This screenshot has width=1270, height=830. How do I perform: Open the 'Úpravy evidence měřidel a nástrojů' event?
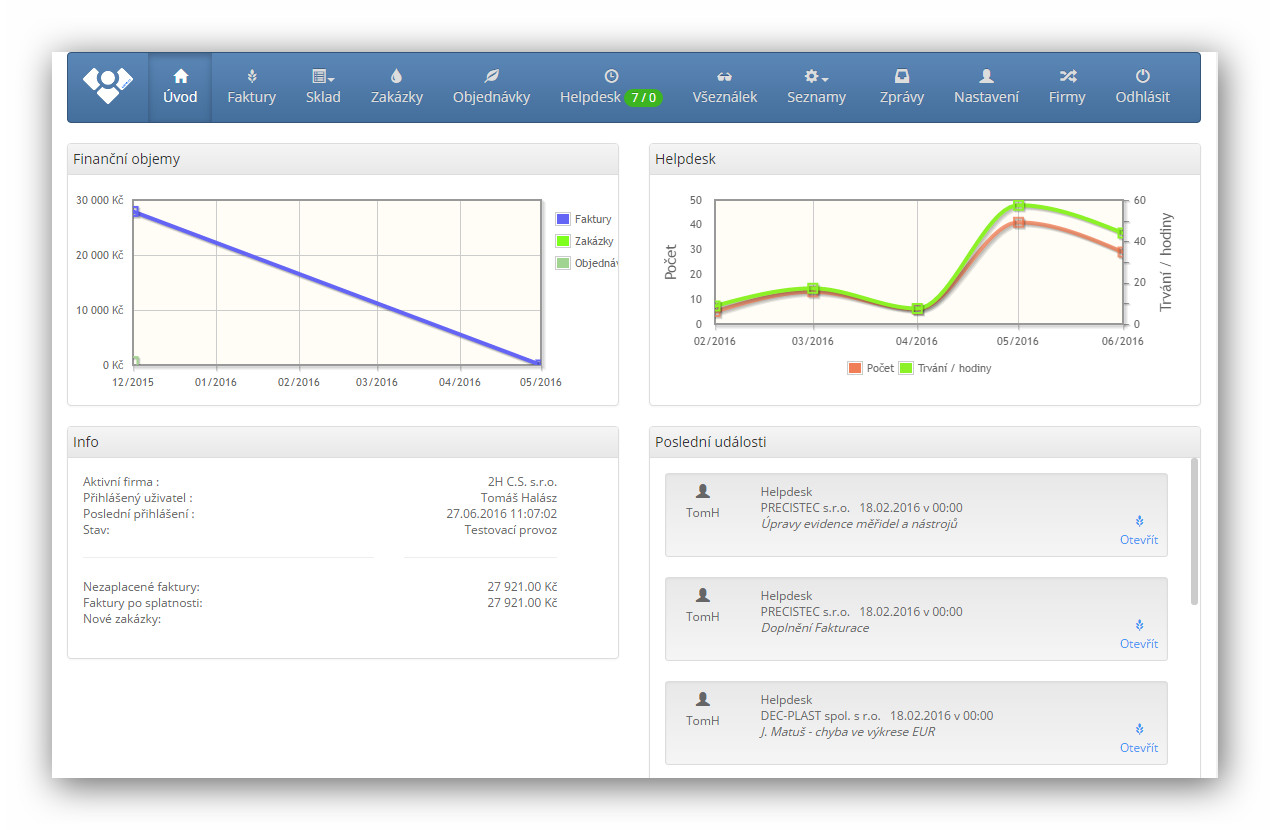(x=1138, y=539)
